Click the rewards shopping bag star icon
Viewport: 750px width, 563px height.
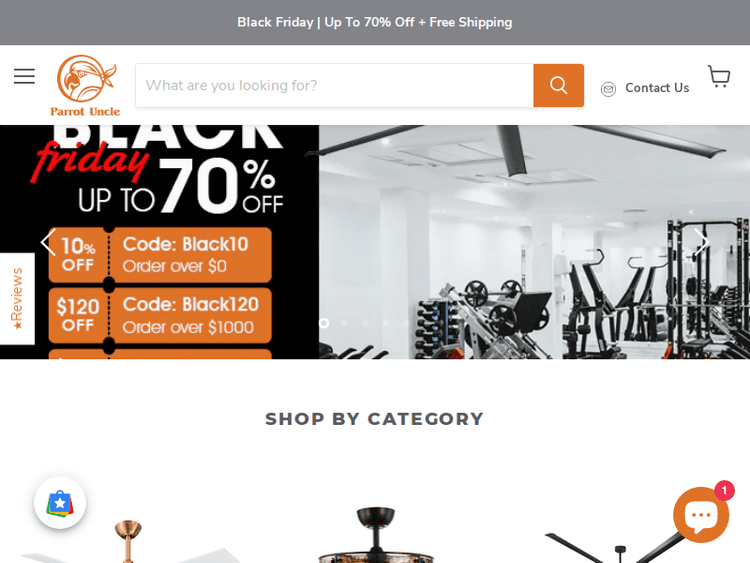coord(60,503)
